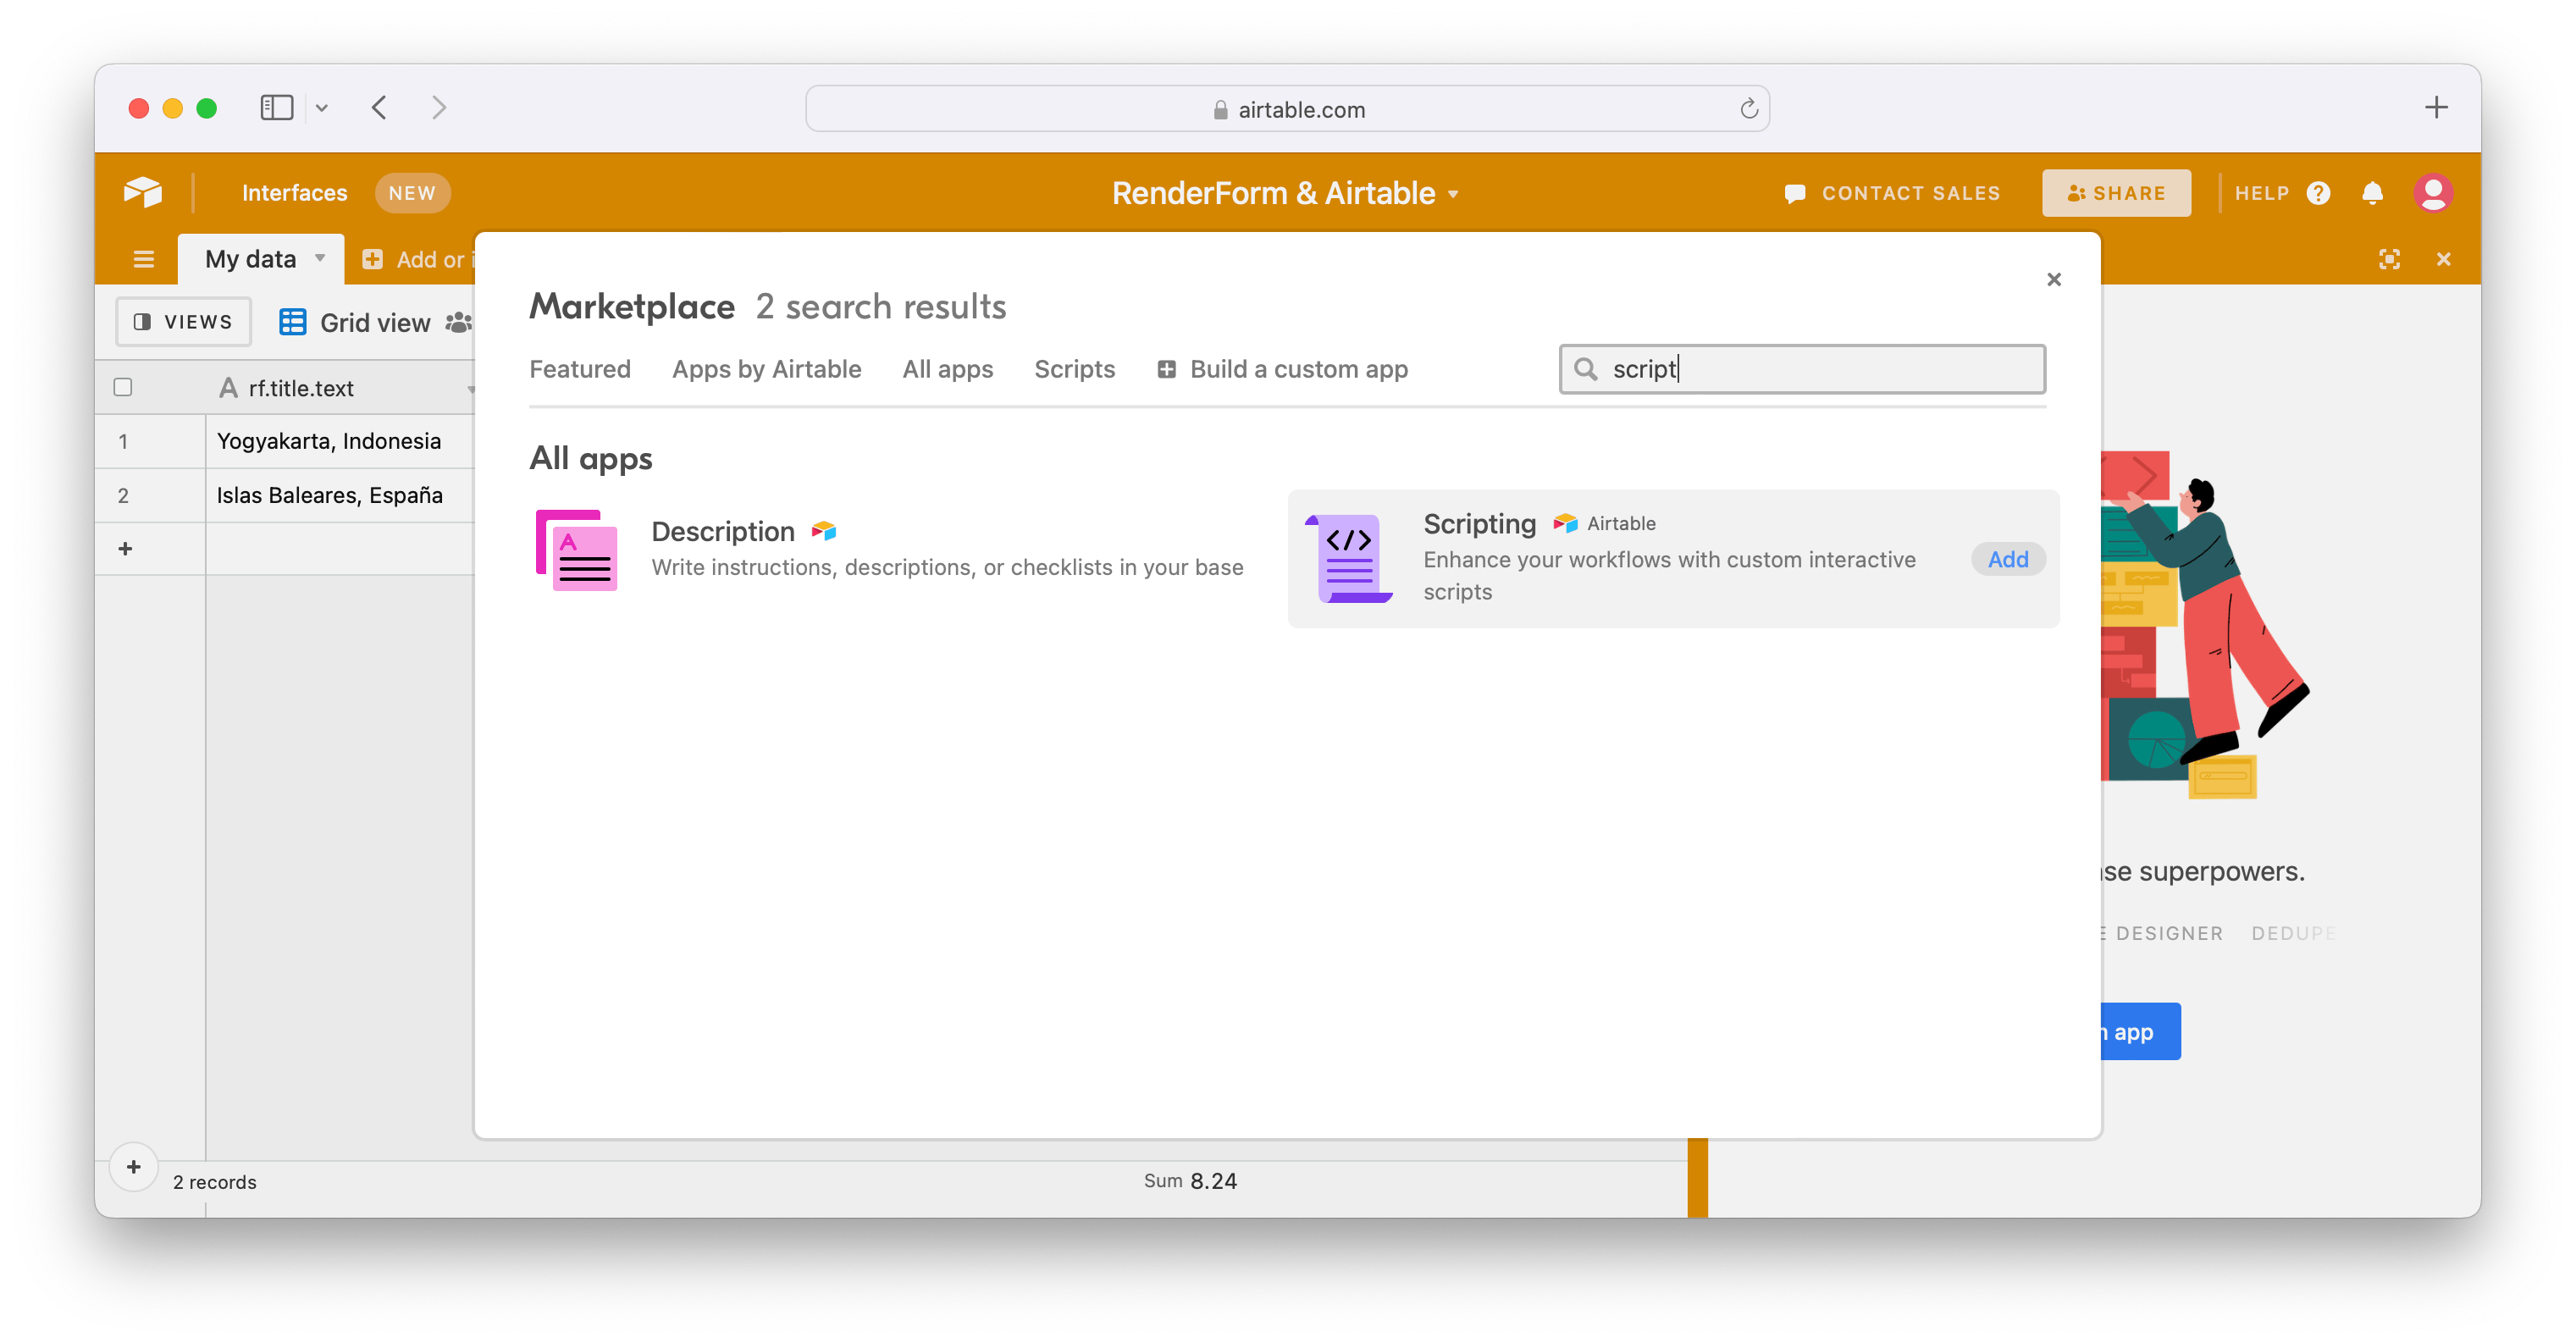Open the hamburger tables list menu

143,259
